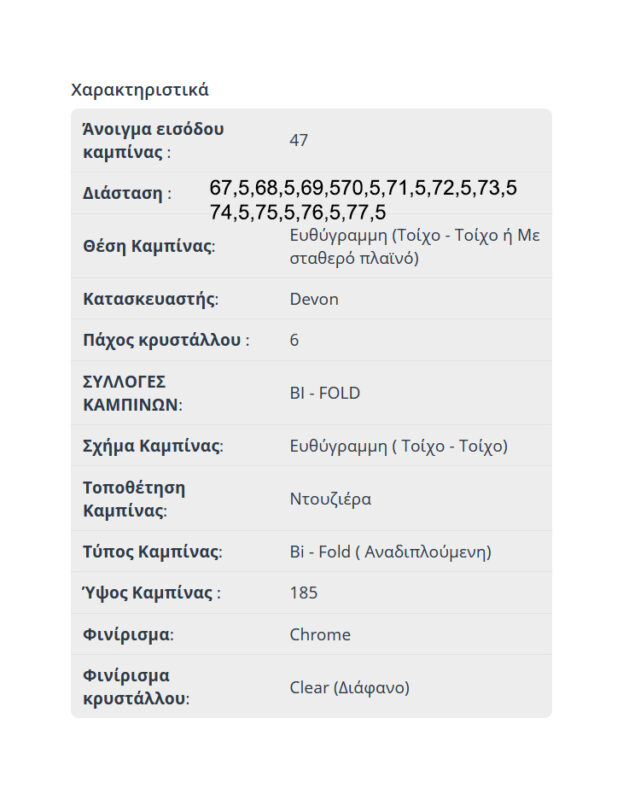Viewport: 629px width, 800px height.
Task: Select the Bi - Fold ( Αναδιπλούμενη) value
Action: 390,552
